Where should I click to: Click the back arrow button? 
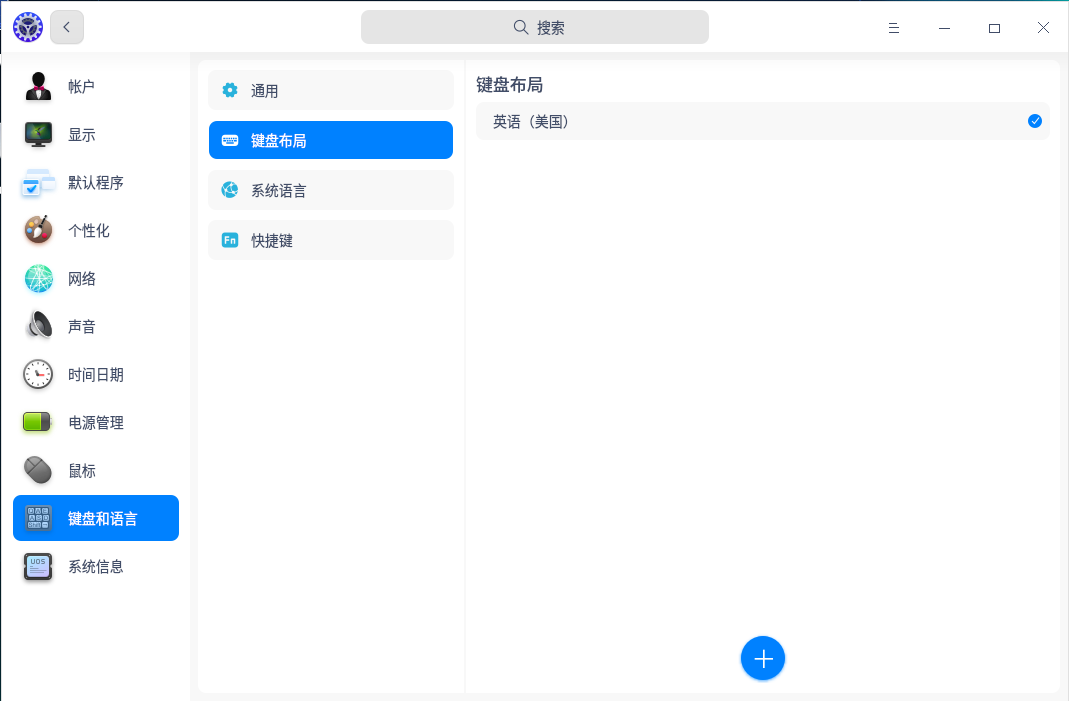tap(67, 28)
